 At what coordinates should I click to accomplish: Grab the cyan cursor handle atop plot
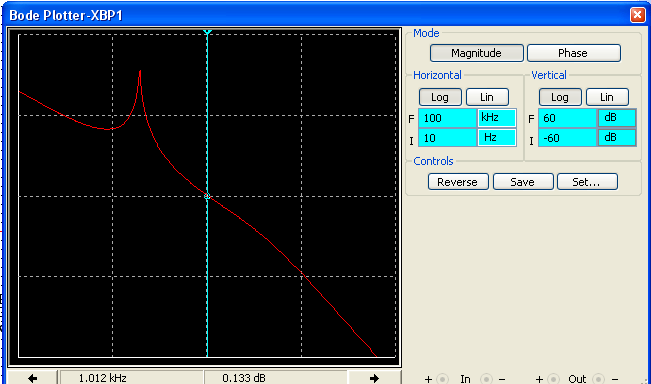pos(207,32)
